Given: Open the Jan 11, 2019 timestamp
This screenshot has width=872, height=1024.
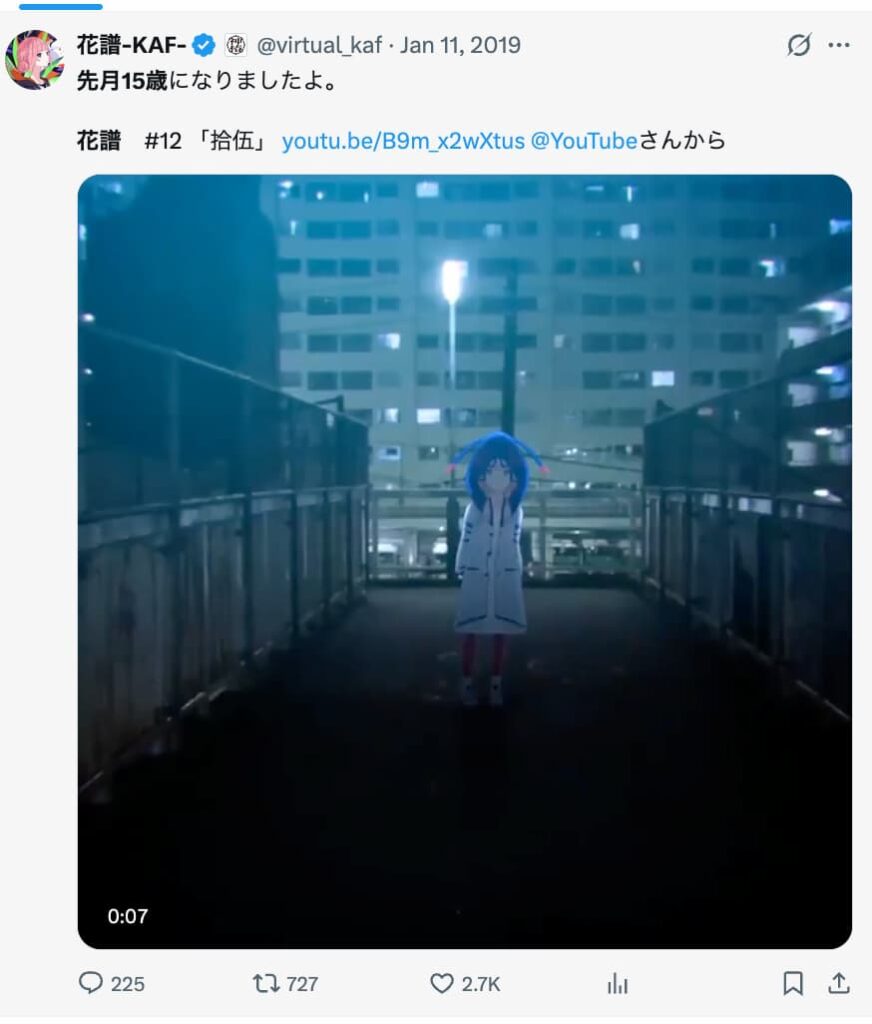Looking at the screenshot, I should click(x=460, y=45).
